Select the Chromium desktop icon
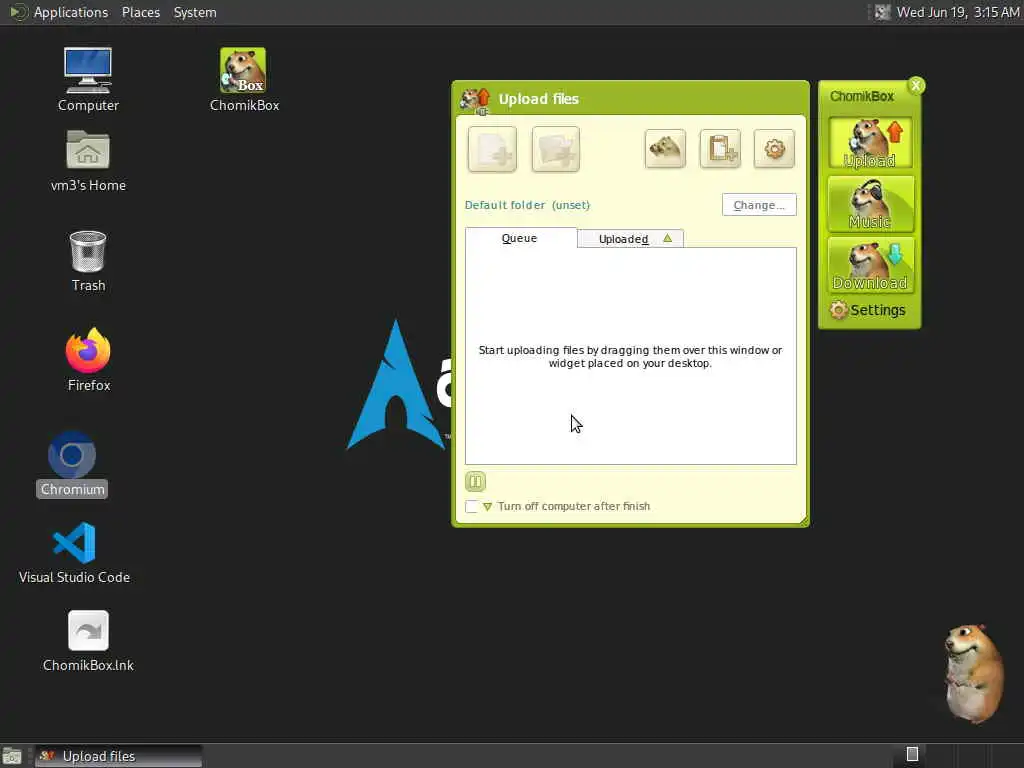 tap(72, 464)
